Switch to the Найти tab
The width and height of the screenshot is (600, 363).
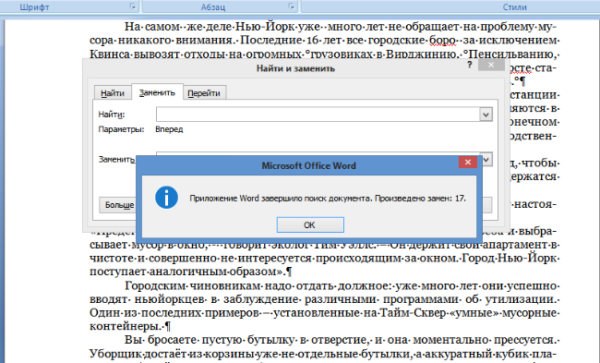[x=112, y=93]
